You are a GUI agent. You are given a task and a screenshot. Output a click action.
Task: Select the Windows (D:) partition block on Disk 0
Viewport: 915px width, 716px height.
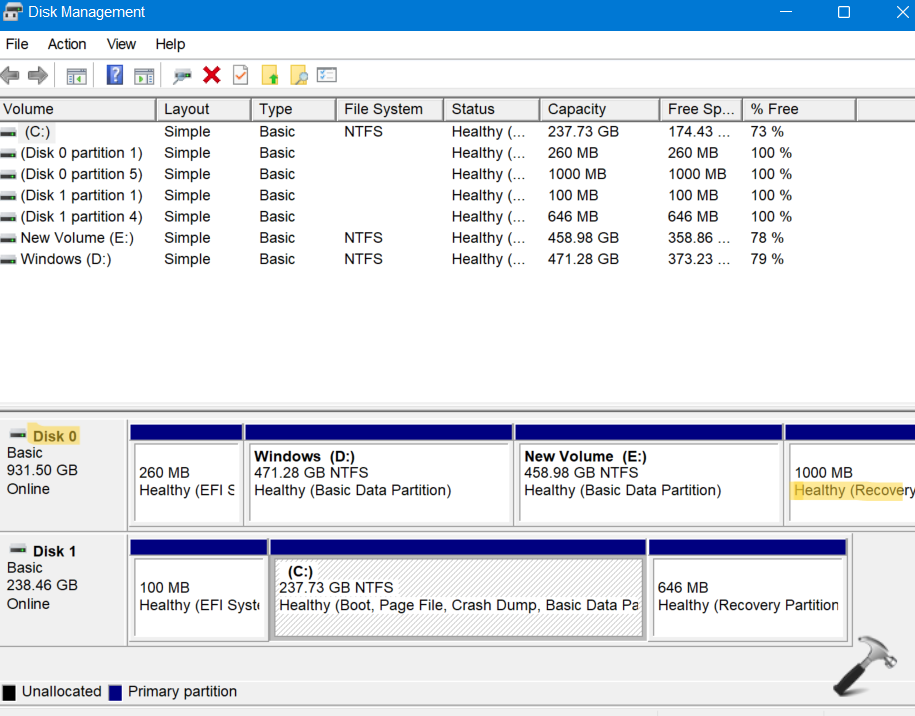(379, 482)
